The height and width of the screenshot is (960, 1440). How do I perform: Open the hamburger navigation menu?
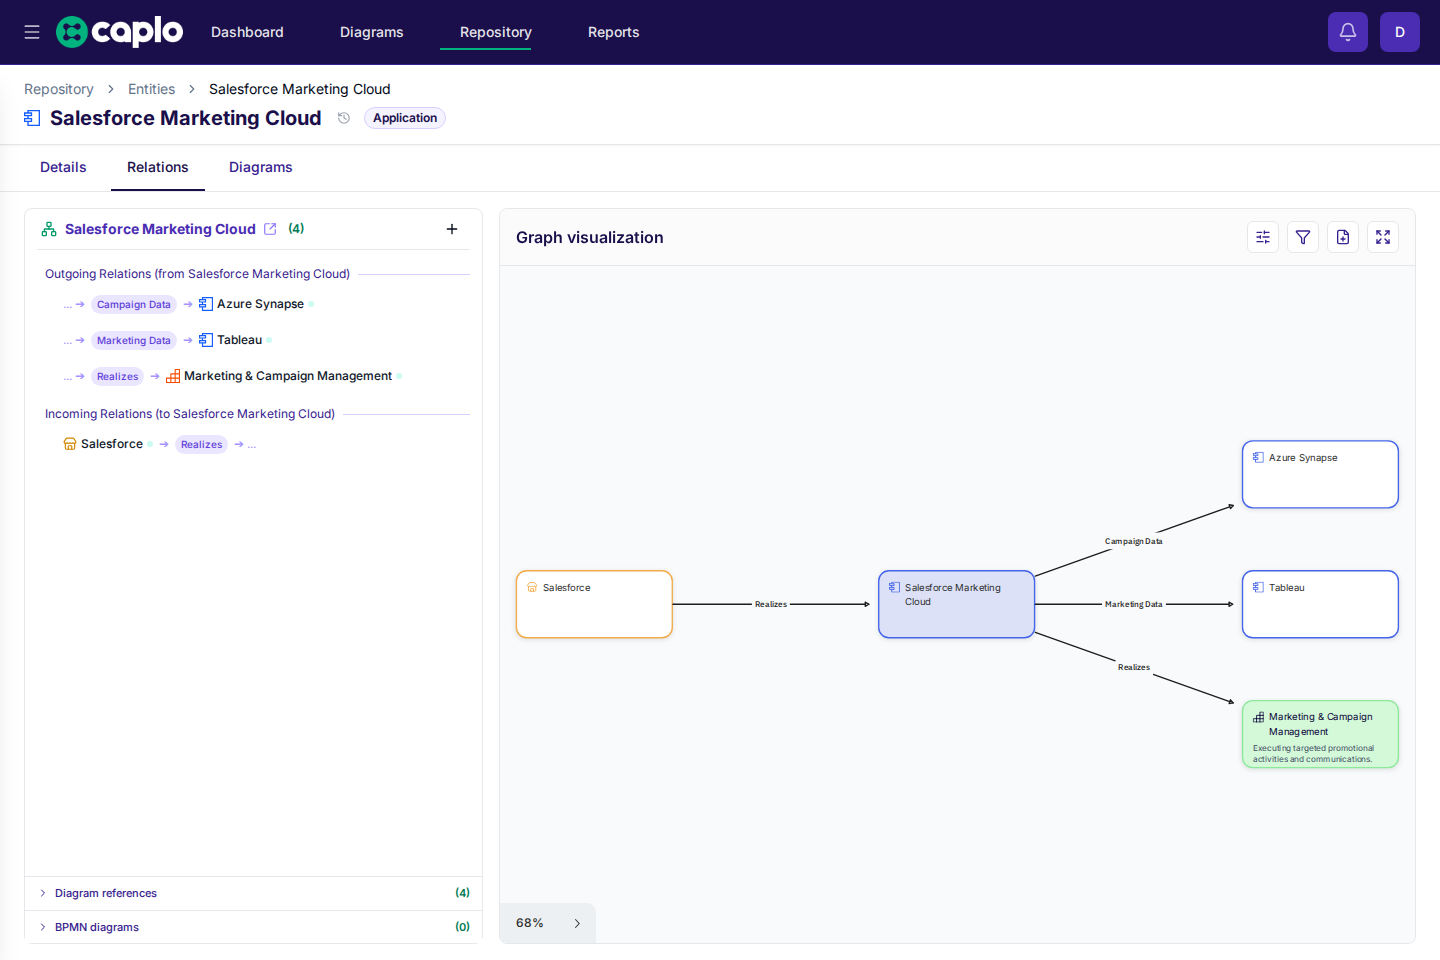click(x=32, y=32)
